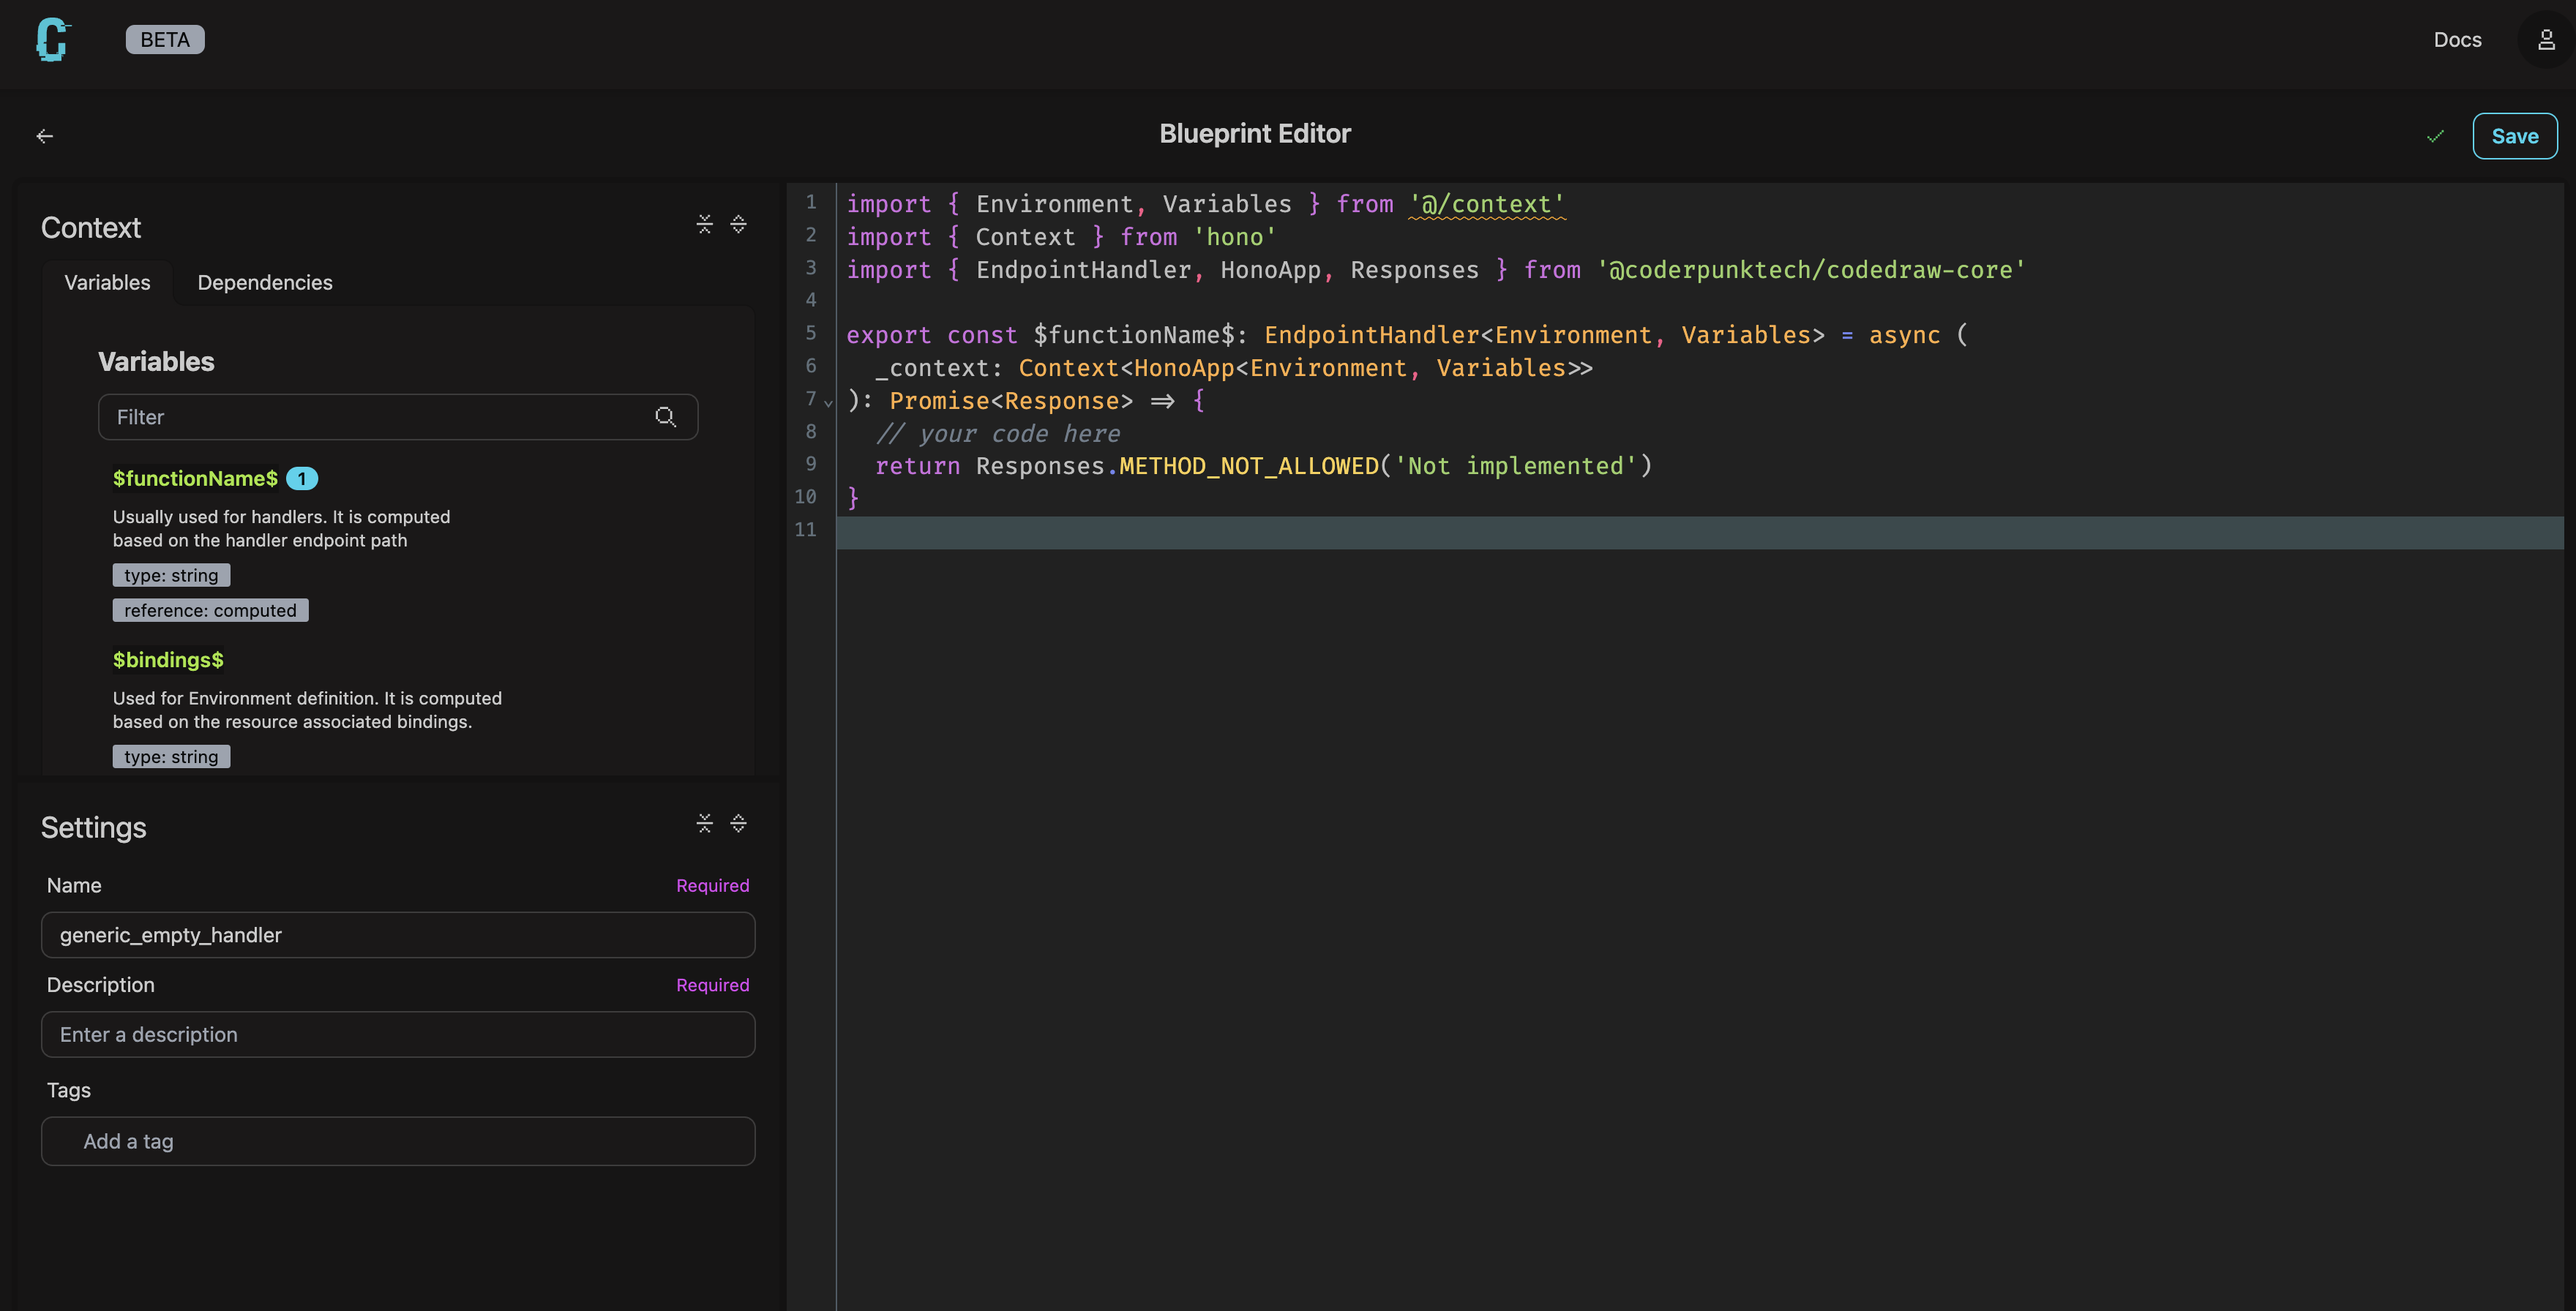The image size is (2576, 1311).
Task: Click the search icon in the Filter field
Action: coord(665,417)
